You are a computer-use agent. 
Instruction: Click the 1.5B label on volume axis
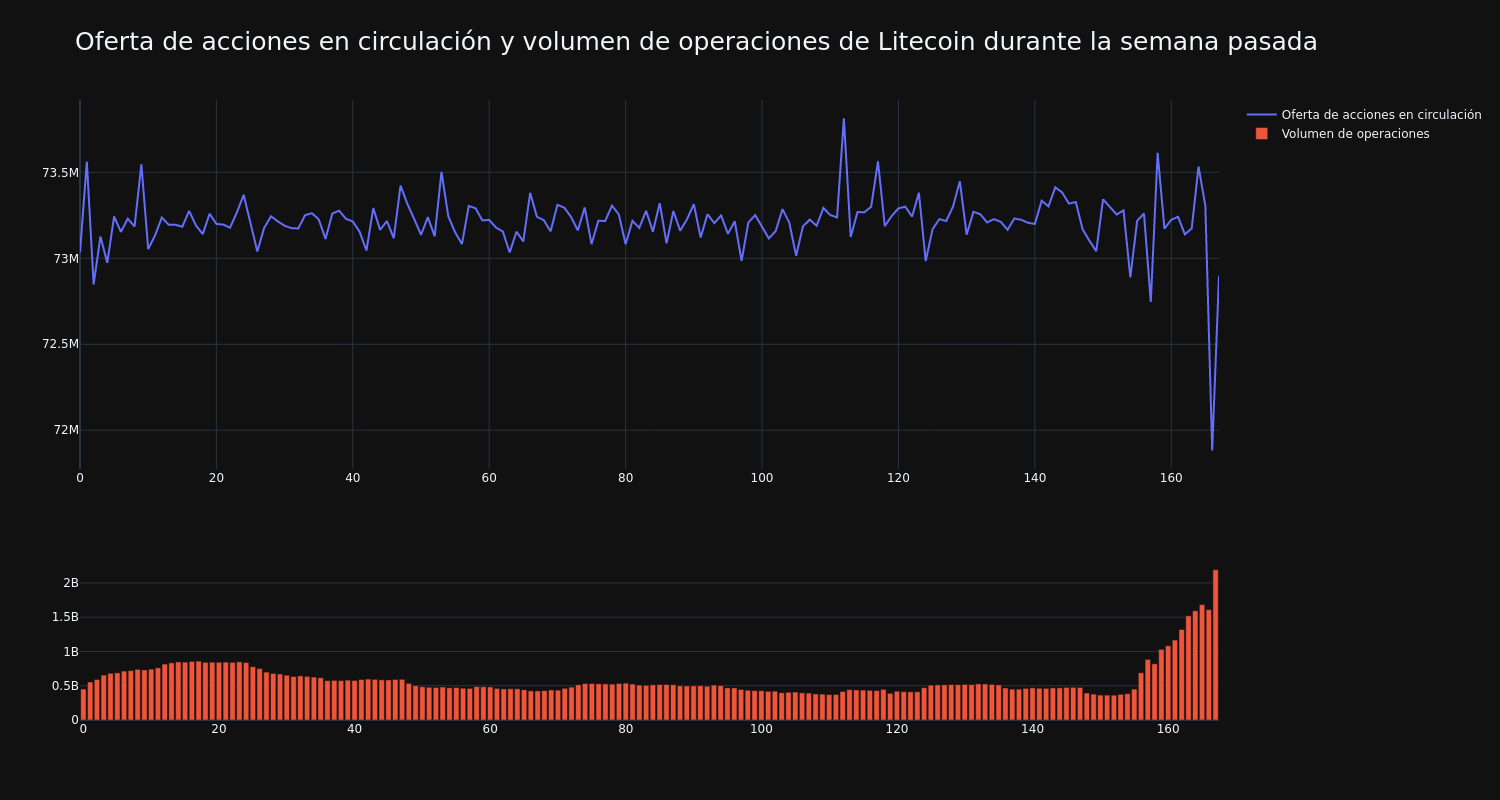click(x=65, y=617)
